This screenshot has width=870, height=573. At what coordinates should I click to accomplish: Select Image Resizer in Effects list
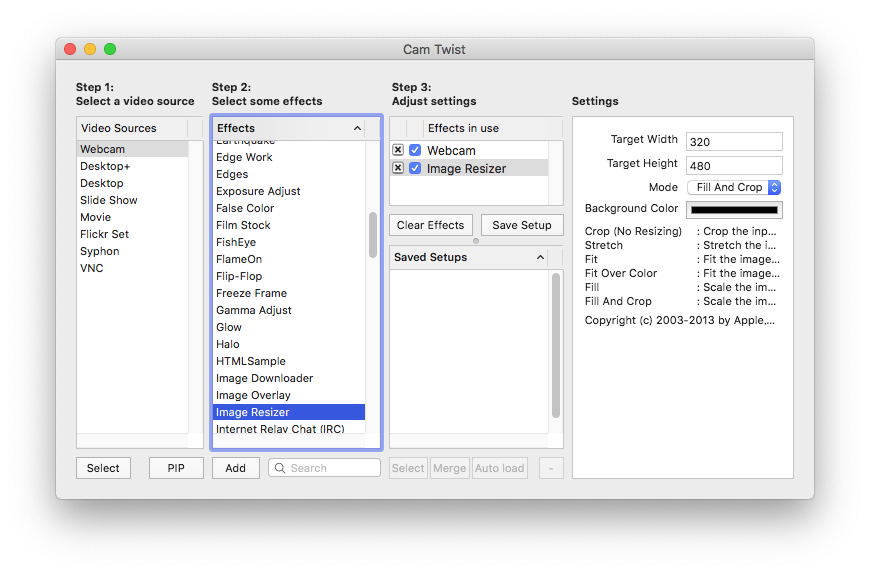(289, 412)
